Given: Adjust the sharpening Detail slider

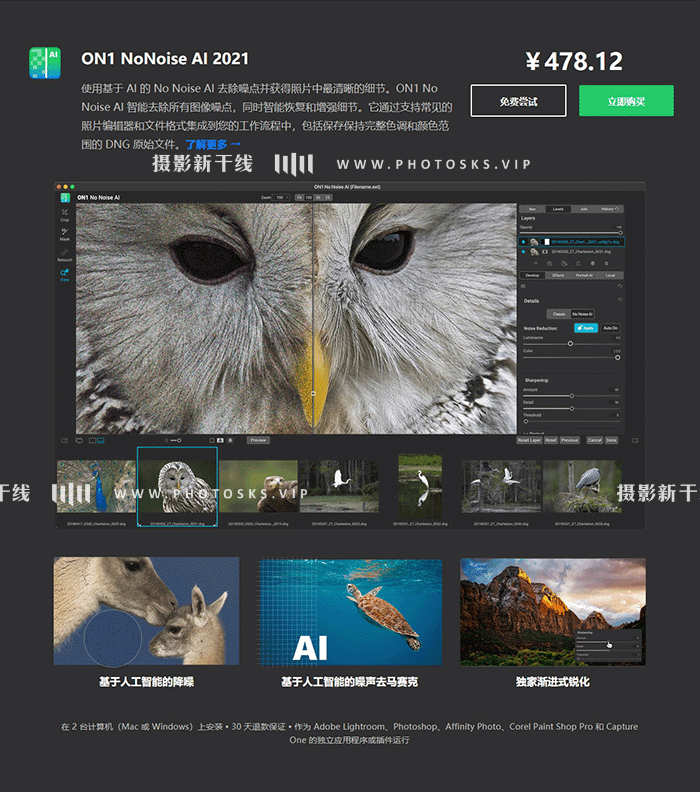Looking at the screenshot, I should [572, 408].
